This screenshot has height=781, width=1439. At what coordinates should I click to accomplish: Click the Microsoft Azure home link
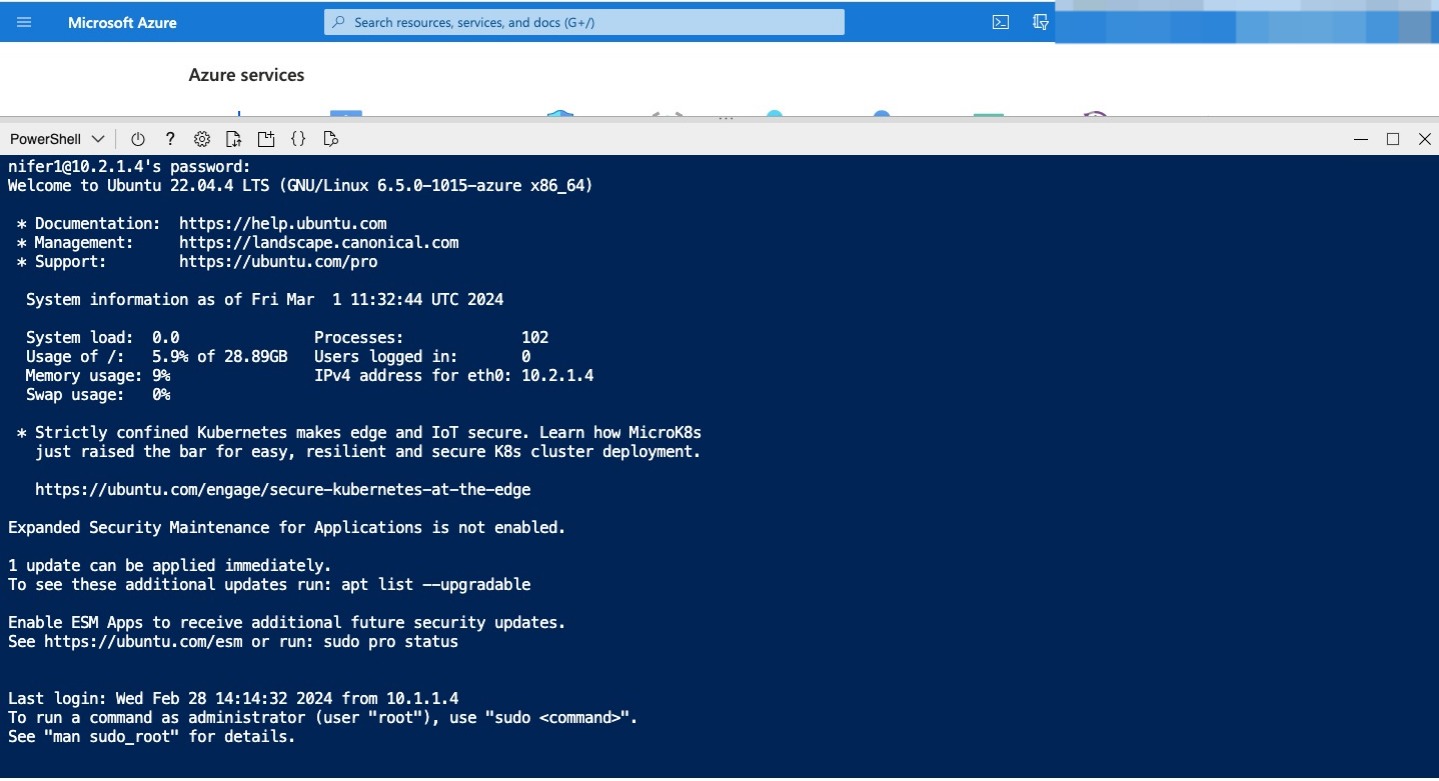[122, 22]
